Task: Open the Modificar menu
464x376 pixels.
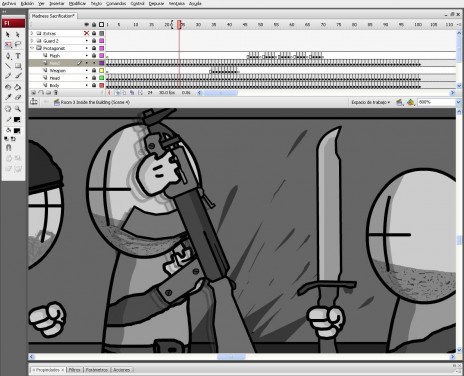Action: pos(77,4)
